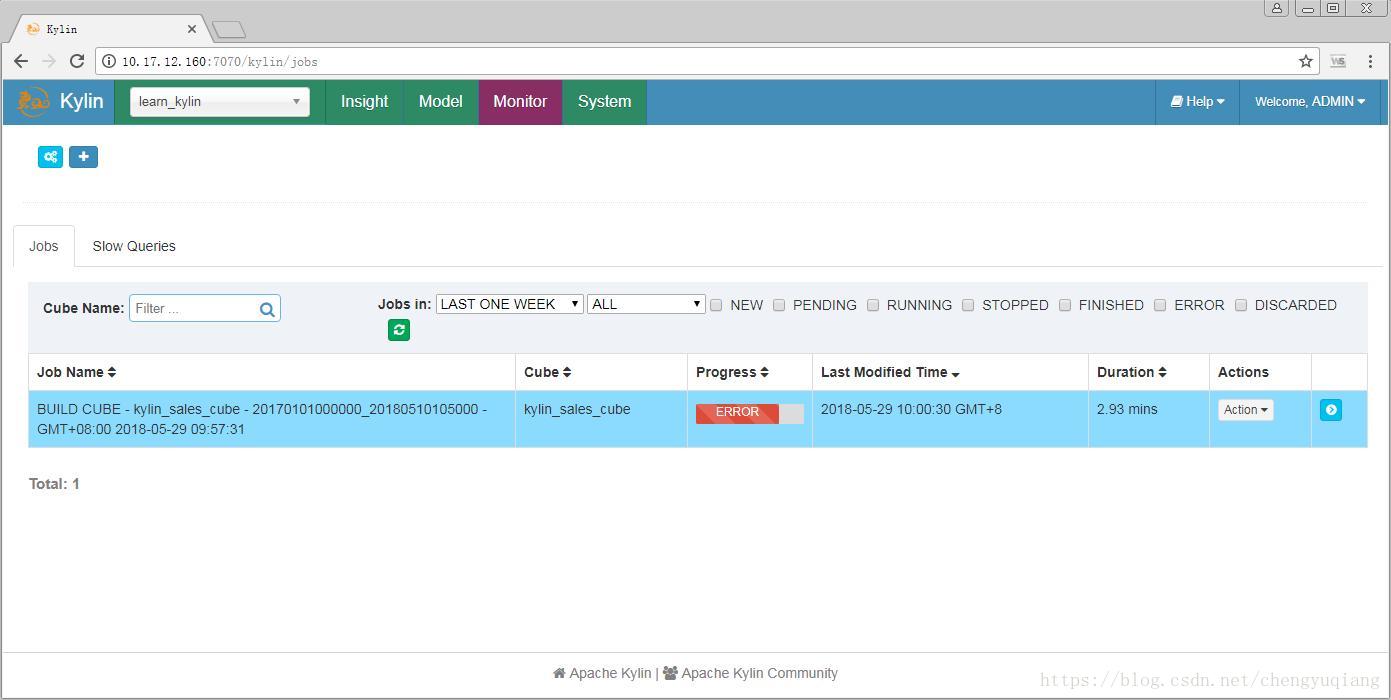The width and height of the screenshot is (1391, 700).
Task: Open the learn_kylin project dropdown
Action: (x=219, y=101)
